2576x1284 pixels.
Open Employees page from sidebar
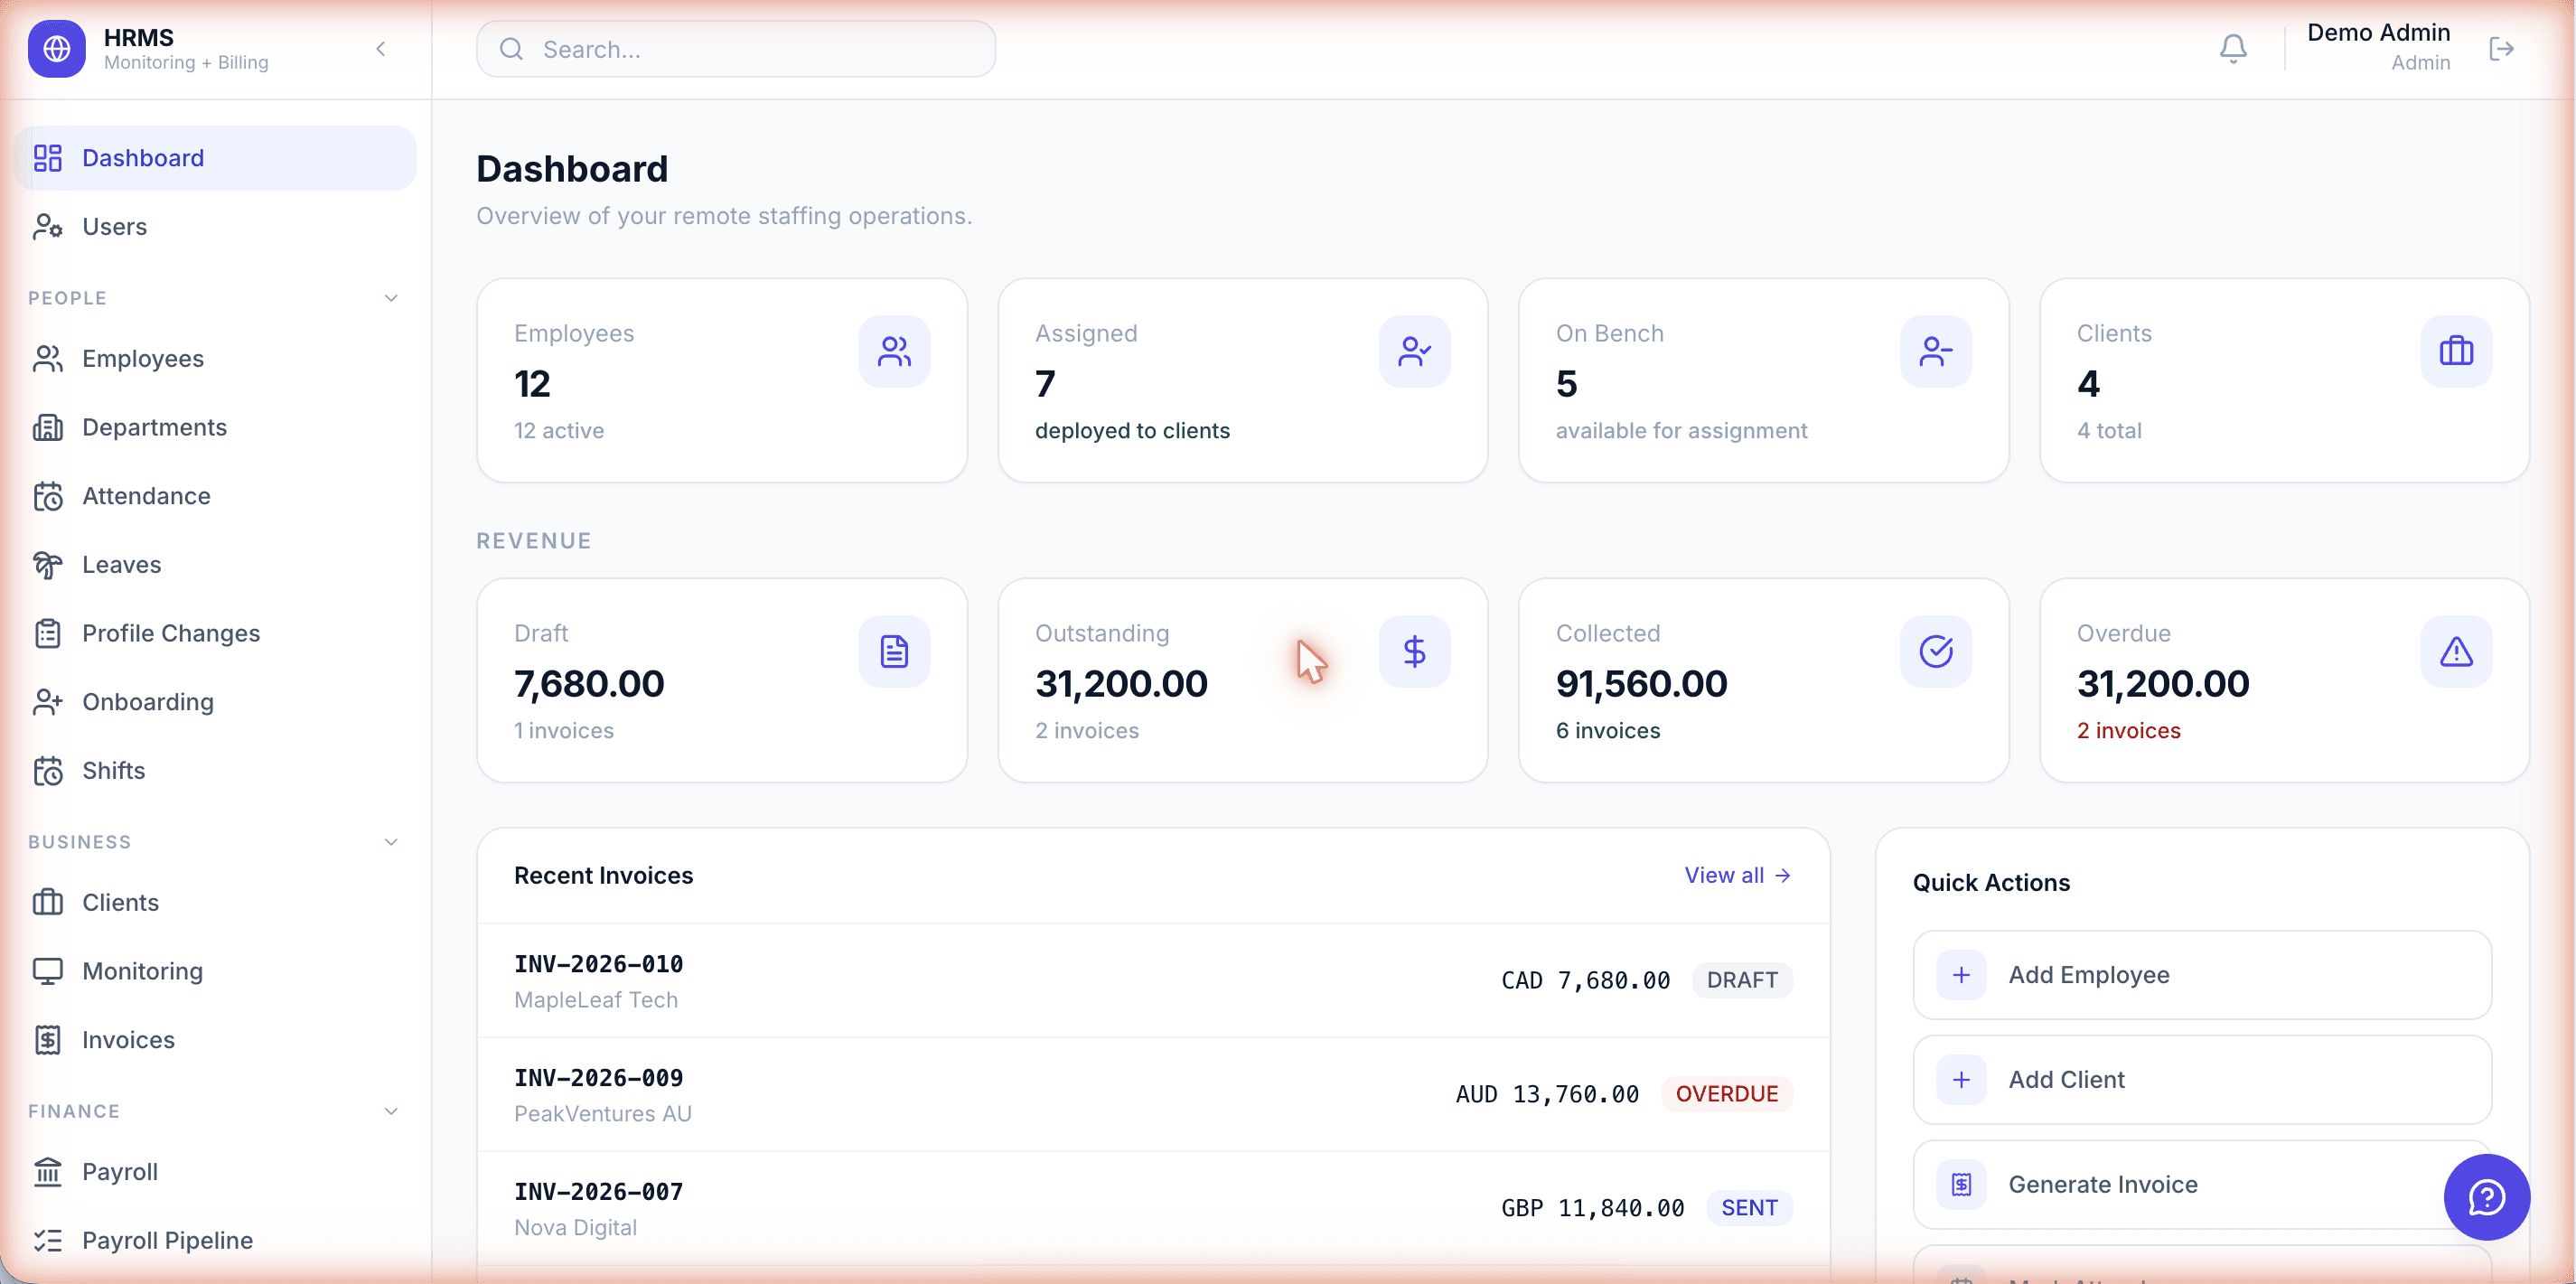(215, 359)
